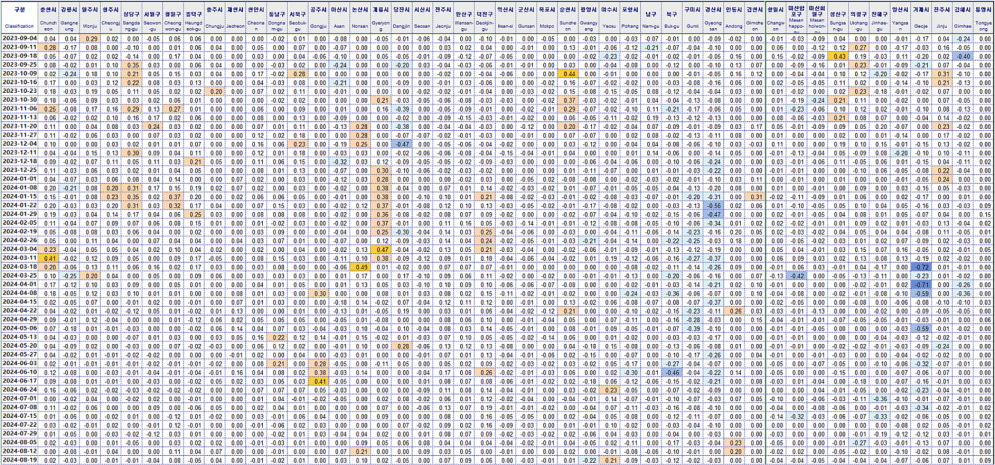Select the Gumi column header
The width and height of the screenshot is (995, 465).
click(690, 18)
